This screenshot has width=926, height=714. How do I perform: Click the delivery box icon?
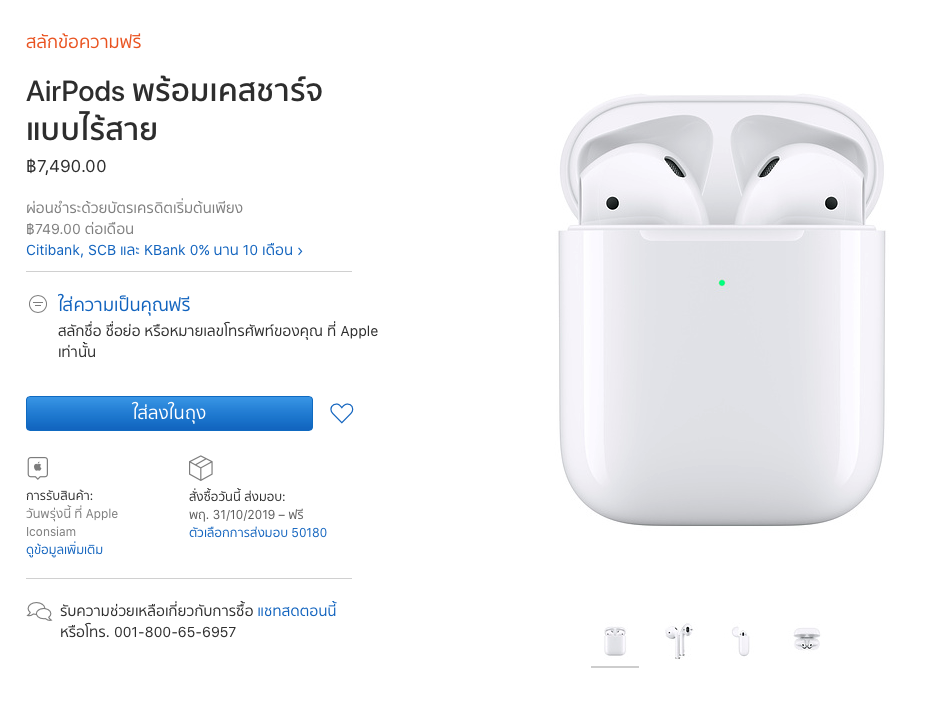[x=201, y=468]
